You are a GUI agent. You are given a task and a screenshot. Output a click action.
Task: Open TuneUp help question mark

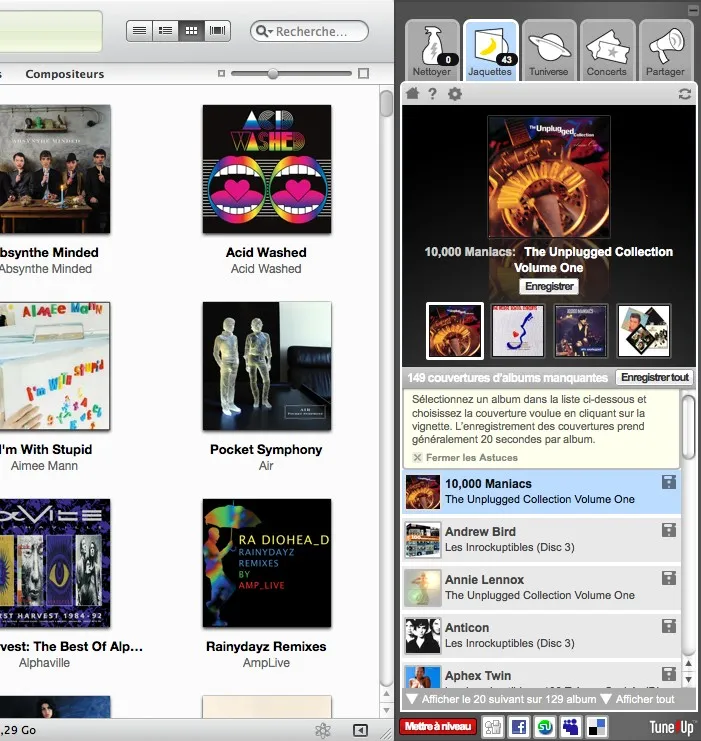pos(432,94)
